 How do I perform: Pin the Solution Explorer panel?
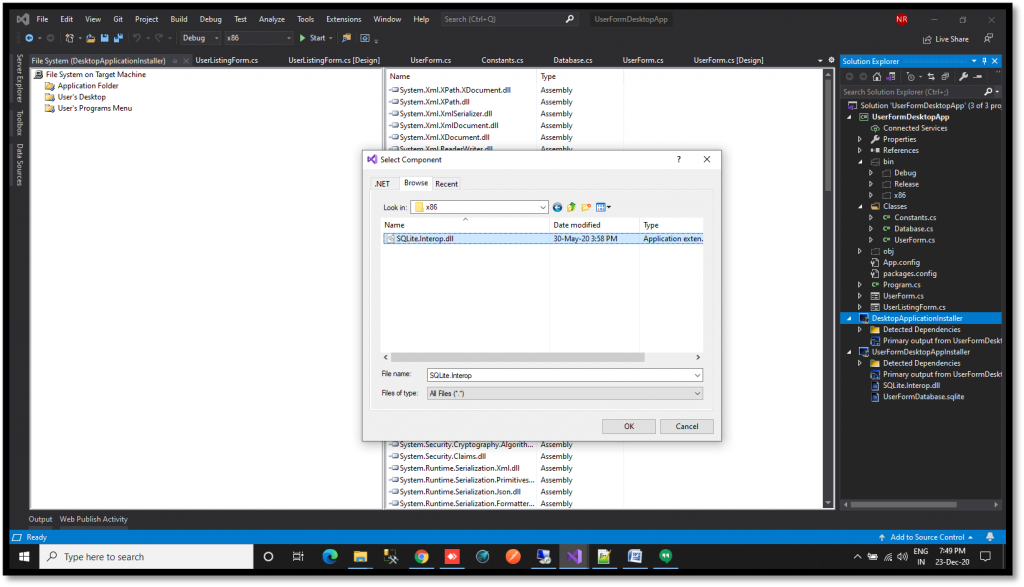984,61
